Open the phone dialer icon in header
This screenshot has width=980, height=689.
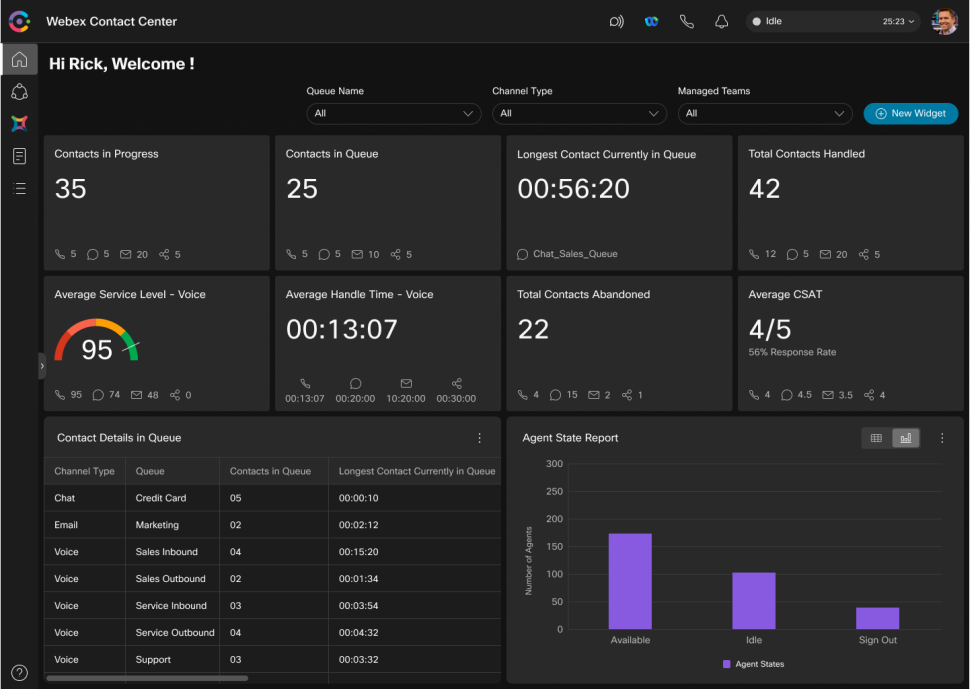(686, 21)
